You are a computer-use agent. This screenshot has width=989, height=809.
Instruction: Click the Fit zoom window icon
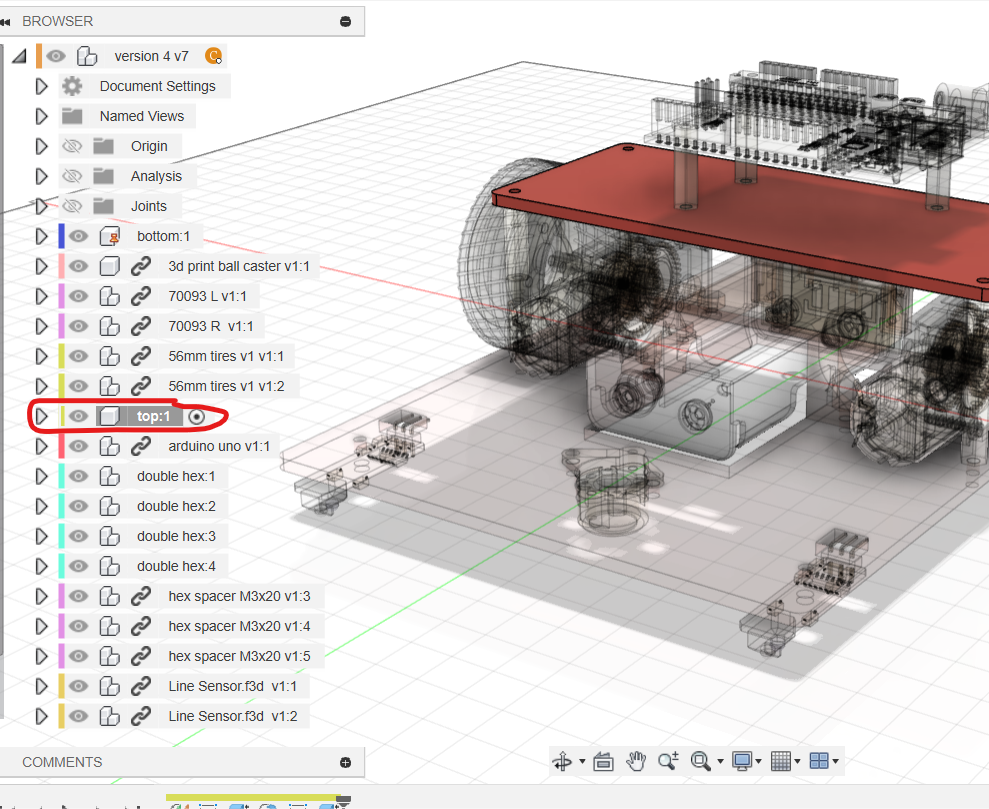click(701, 761)
